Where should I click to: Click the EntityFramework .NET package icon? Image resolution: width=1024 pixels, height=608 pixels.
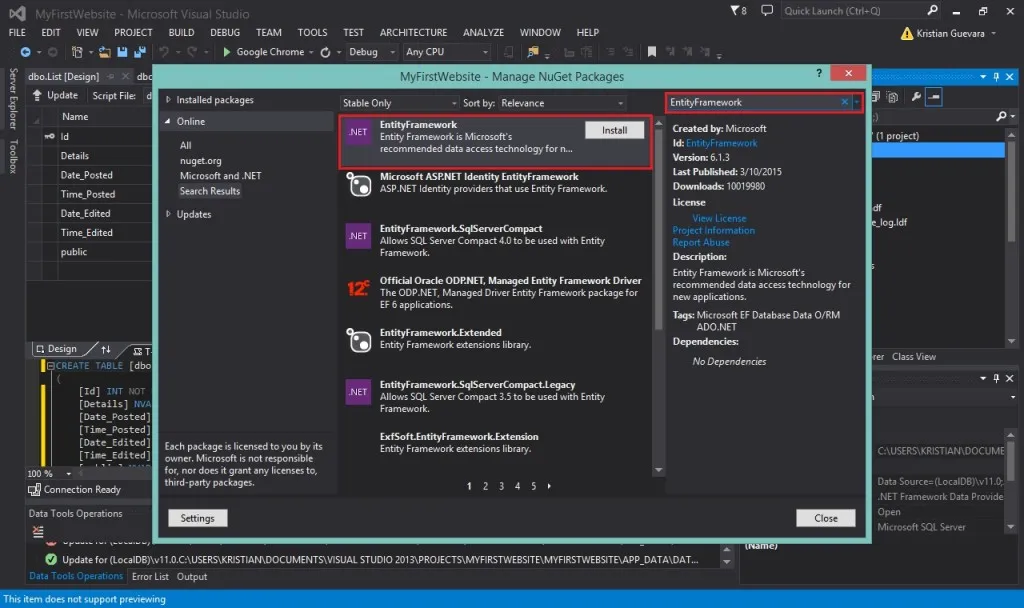point(358,132)
